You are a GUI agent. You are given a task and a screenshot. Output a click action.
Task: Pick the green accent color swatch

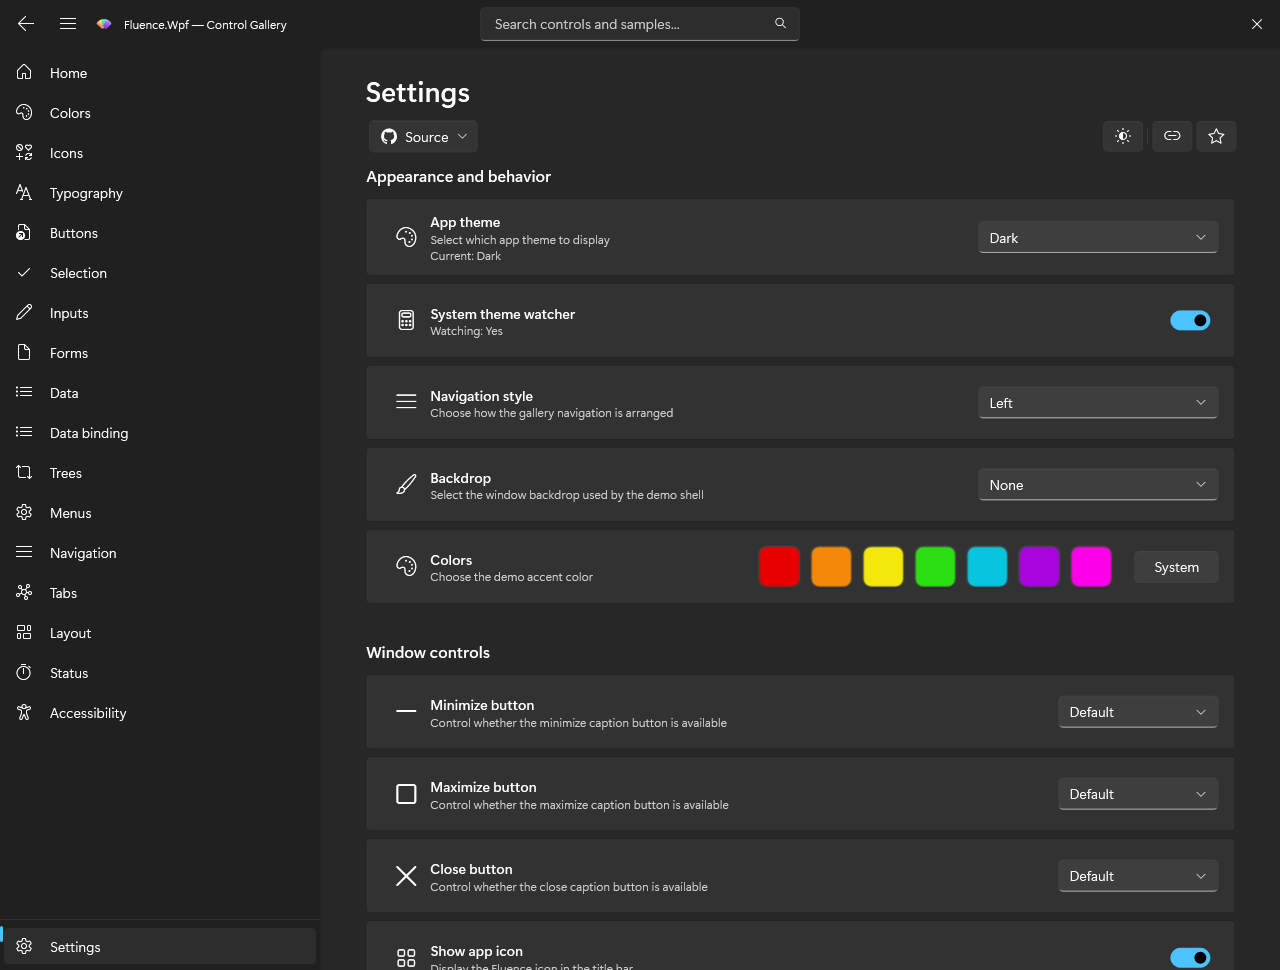pos(935,567)
